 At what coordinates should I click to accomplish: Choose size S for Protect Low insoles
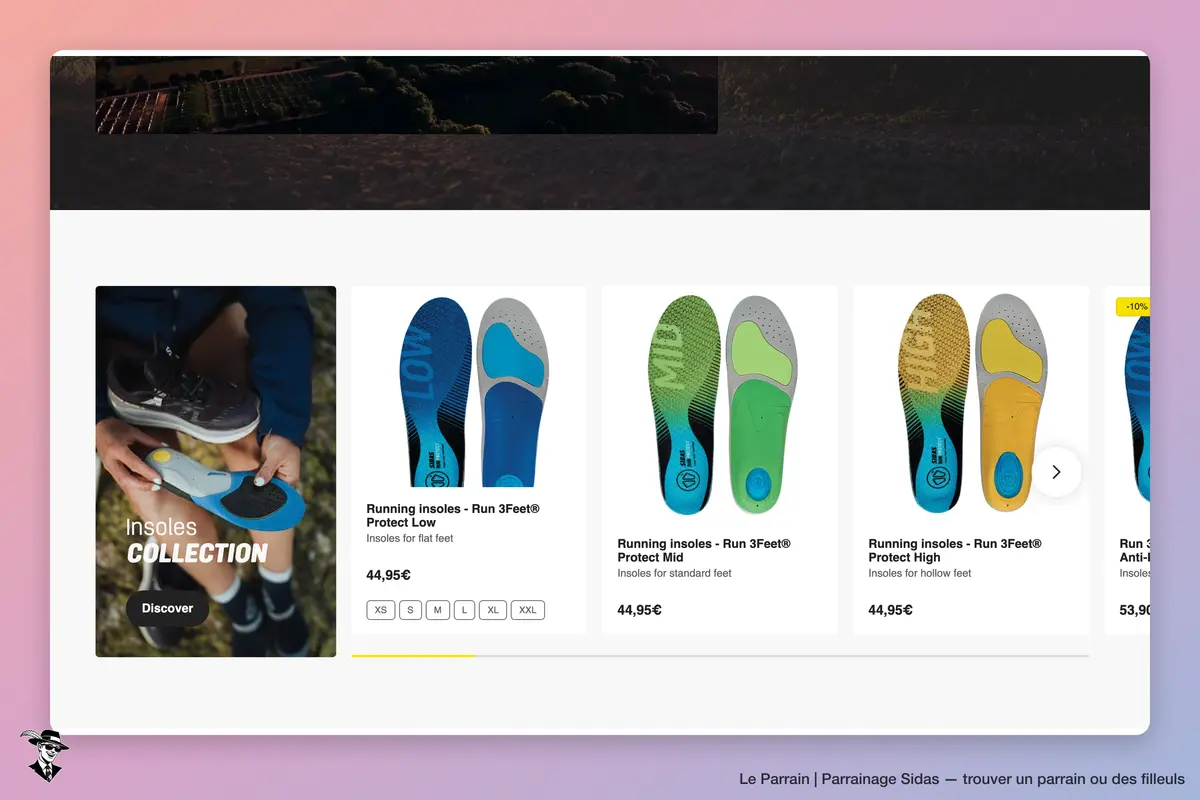[410, 610]
